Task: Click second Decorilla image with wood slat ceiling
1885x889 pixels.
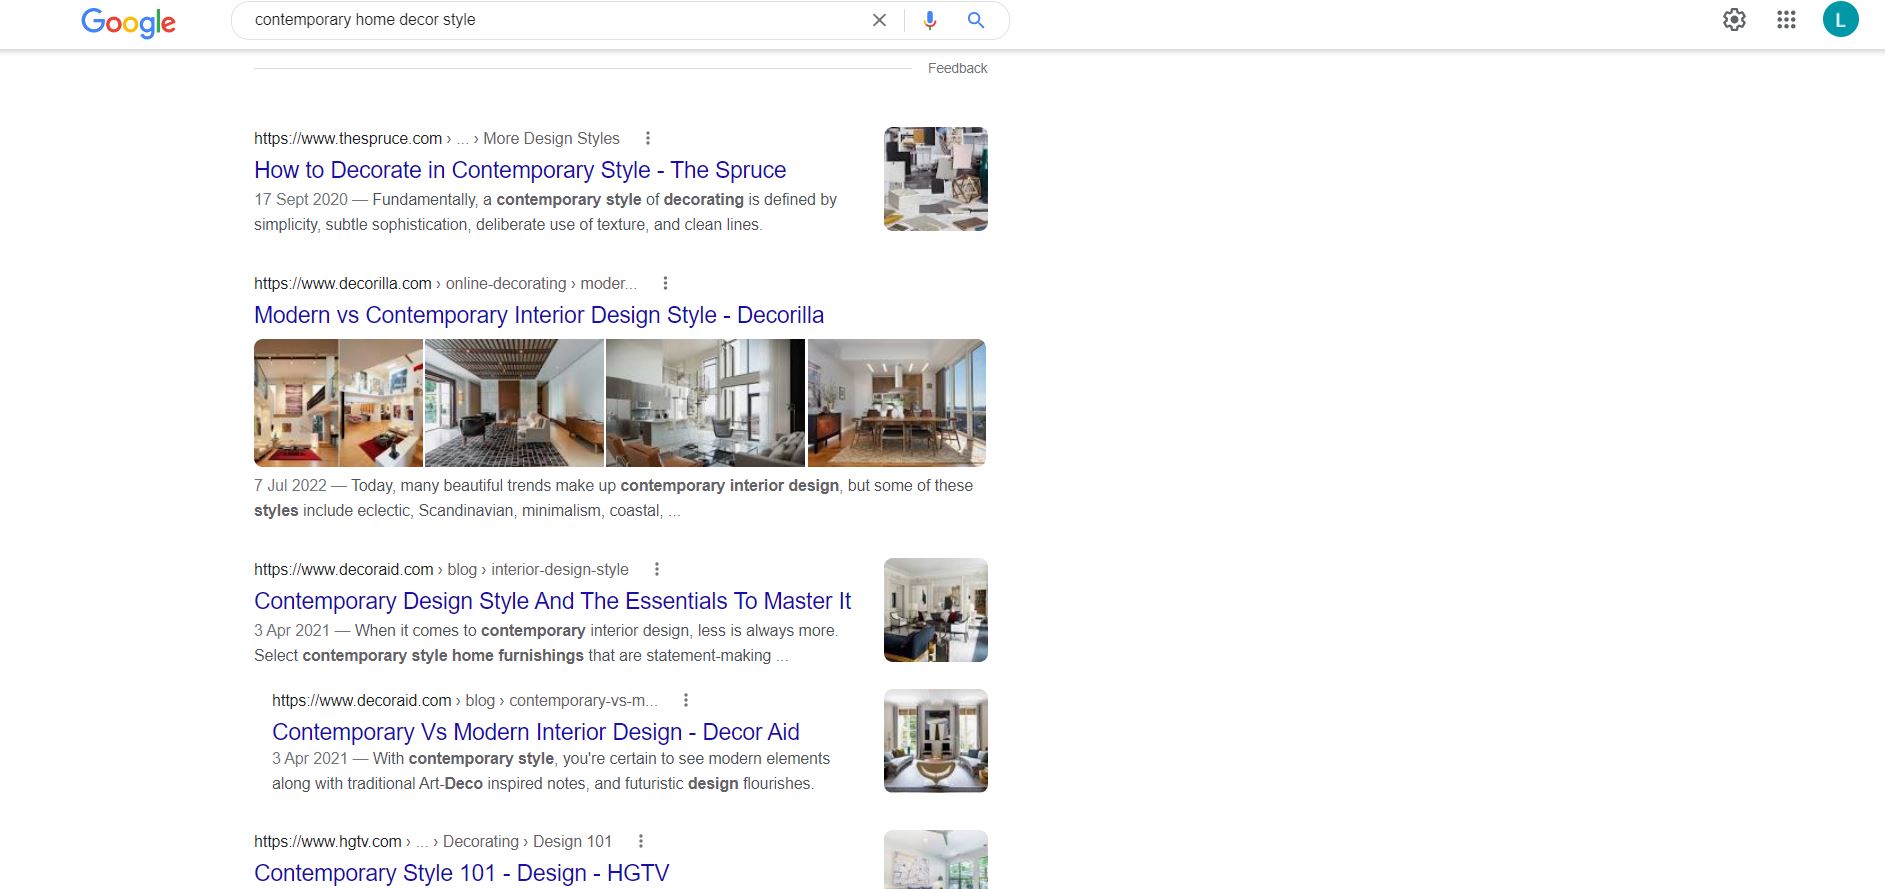Action: (x=514, y=403)
